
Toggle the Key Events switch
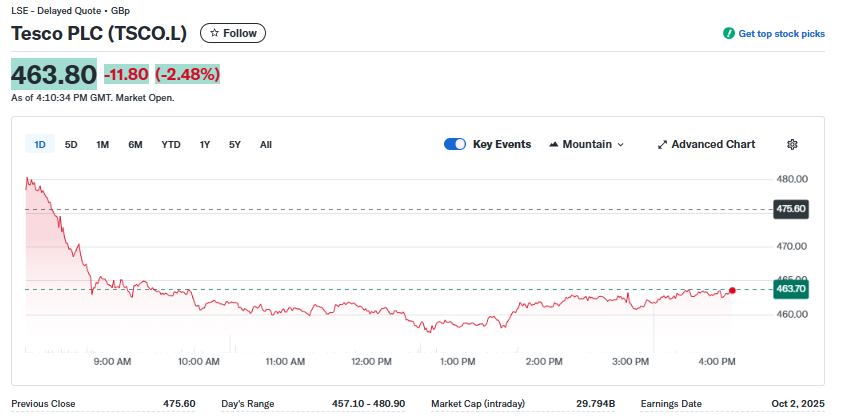[x=455, y=144]
